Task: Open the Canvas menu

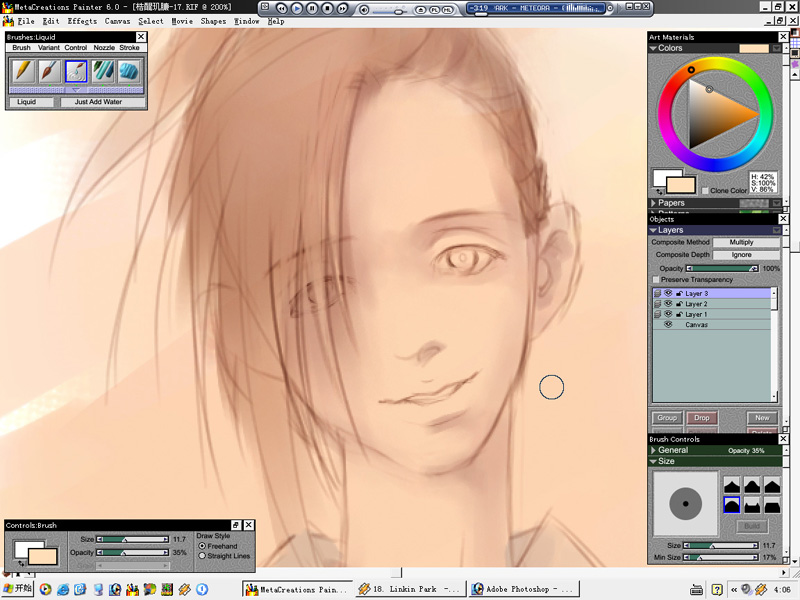Action: [x=117, y=21]
